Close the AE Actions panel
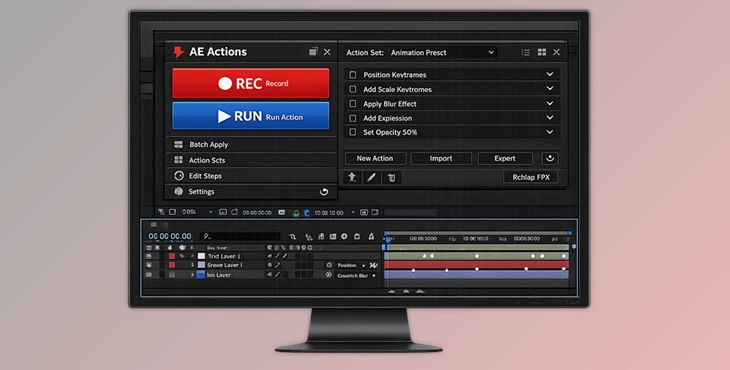730x370 pixels. point(327,52)
